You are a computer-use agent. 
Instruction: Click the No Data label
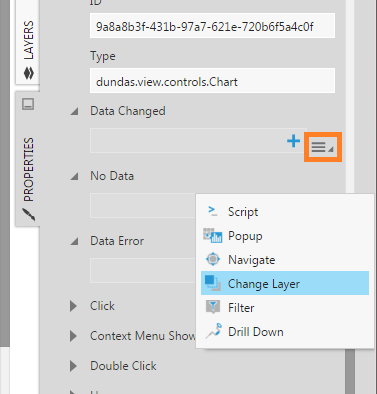[112, 176]
